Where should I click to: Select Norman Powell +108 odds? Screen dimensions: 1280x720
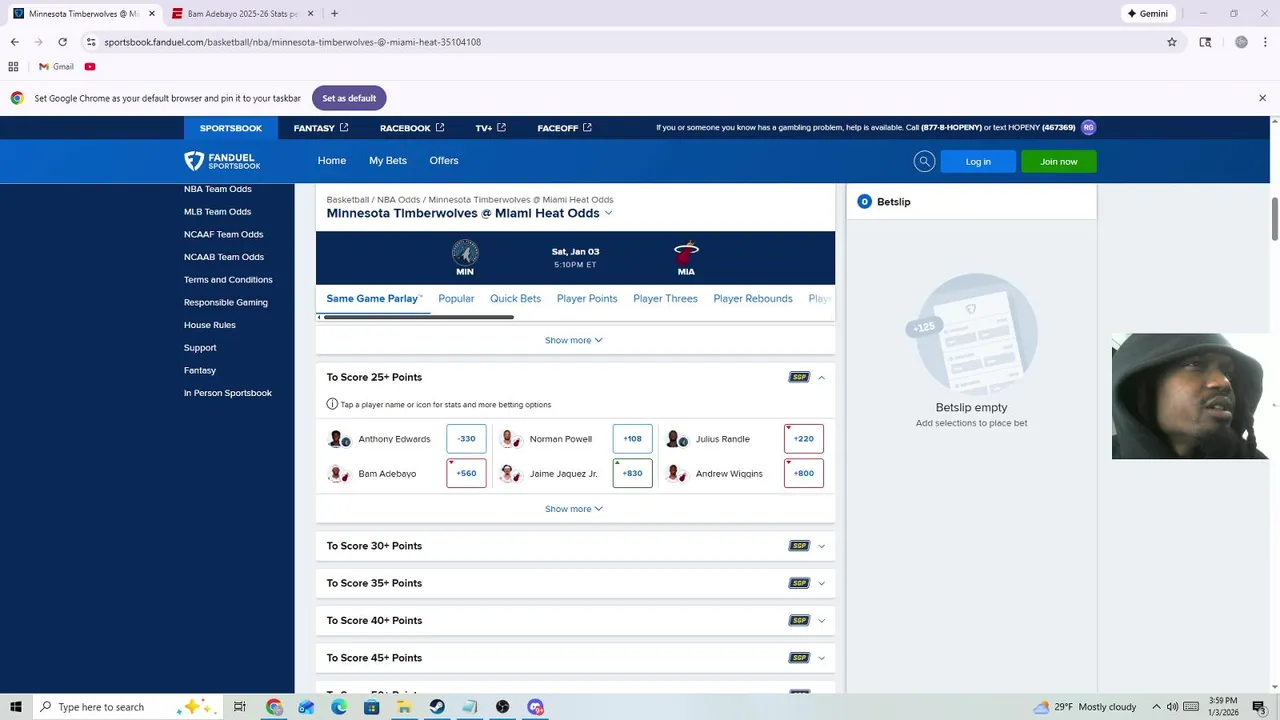(632, 439)
